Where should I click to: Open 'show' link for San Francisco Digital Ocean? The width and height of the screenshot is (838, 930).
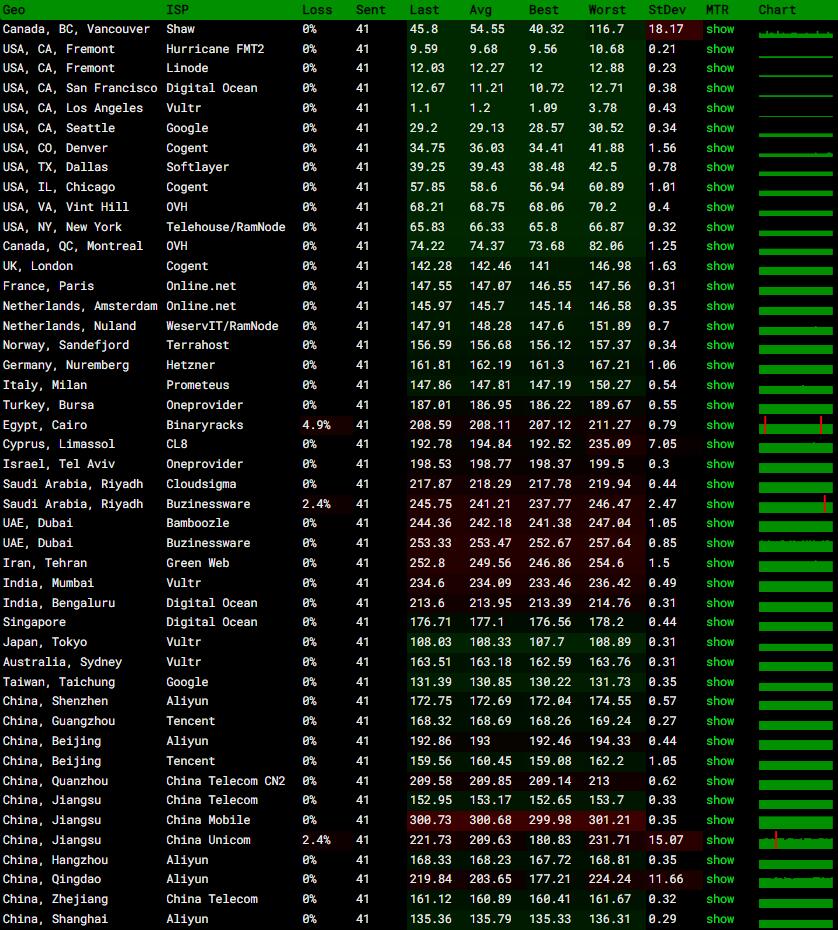720,88
